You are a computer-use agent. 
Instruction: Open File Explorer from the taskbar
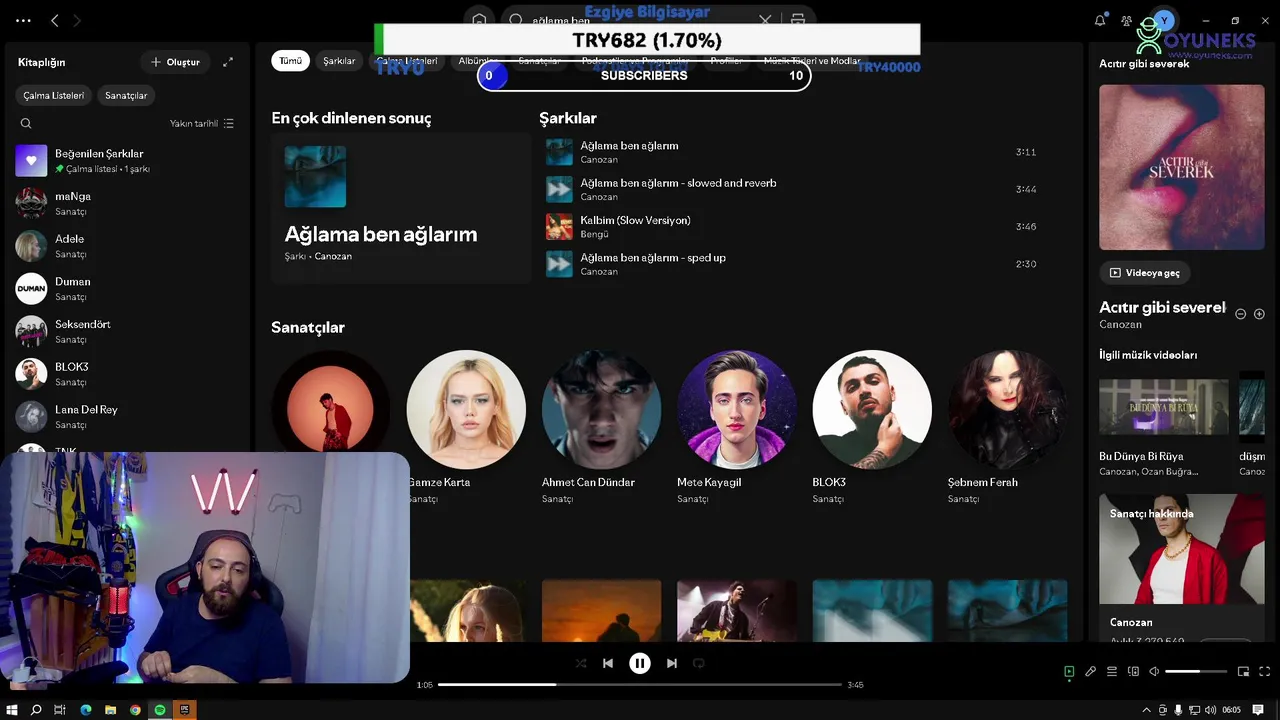click(x=110, y=710)
